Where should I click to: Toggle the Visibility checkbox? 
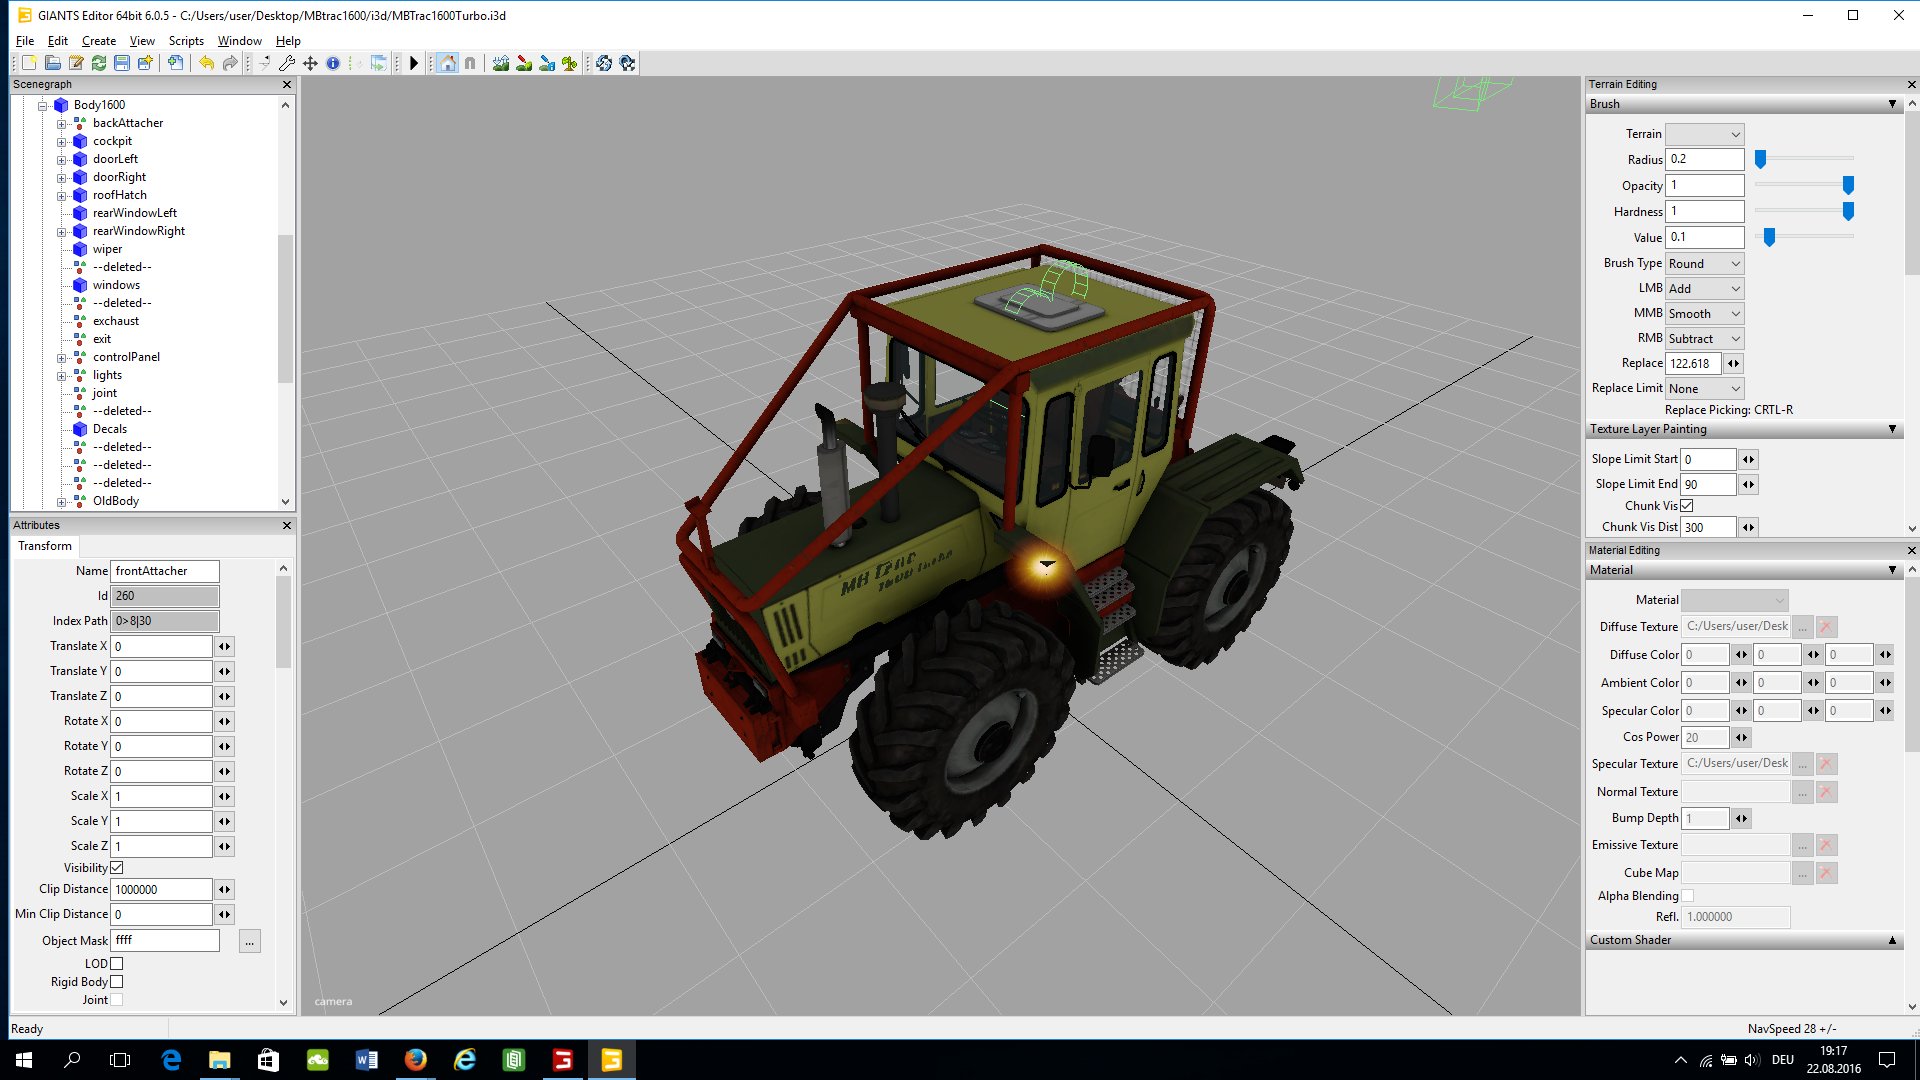click(117, 868)
